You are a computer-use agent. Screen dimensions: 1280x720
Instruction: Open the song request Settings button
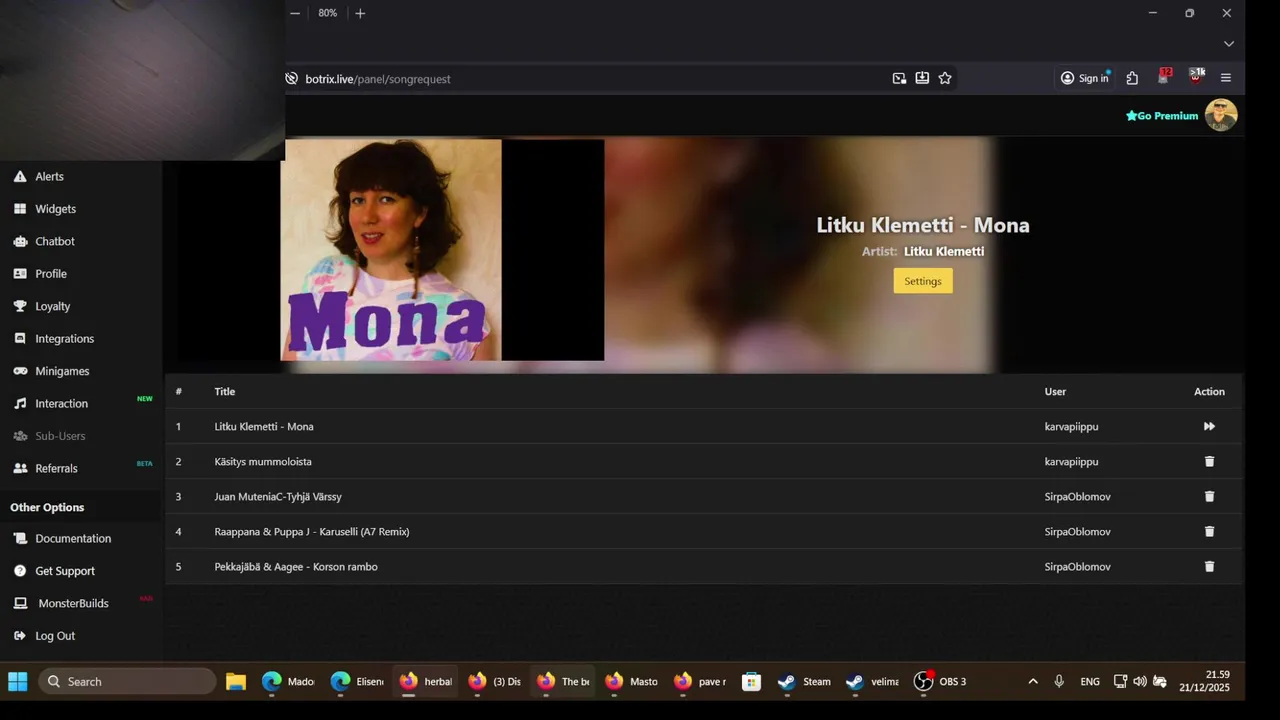pyautogui.click(x=923, y=281)
